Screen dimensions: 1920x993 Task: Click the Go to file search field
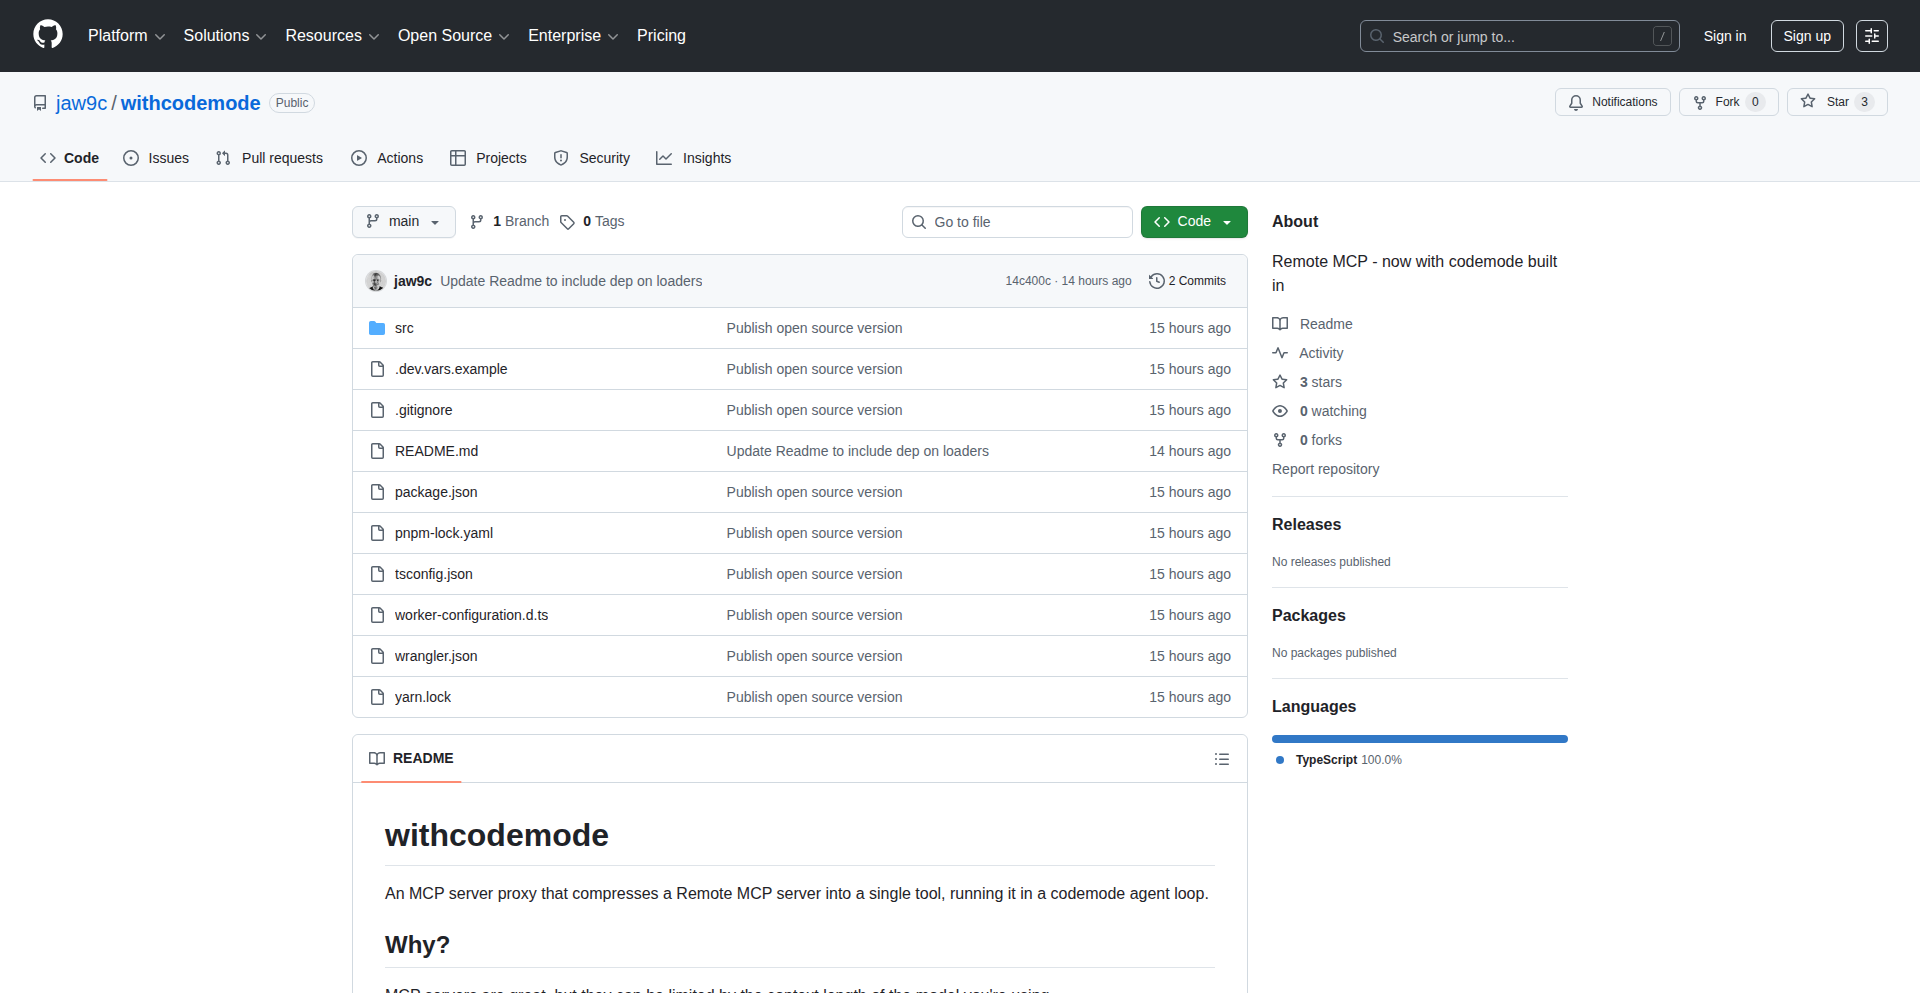pyautogui.click(x=1017, y=222)
